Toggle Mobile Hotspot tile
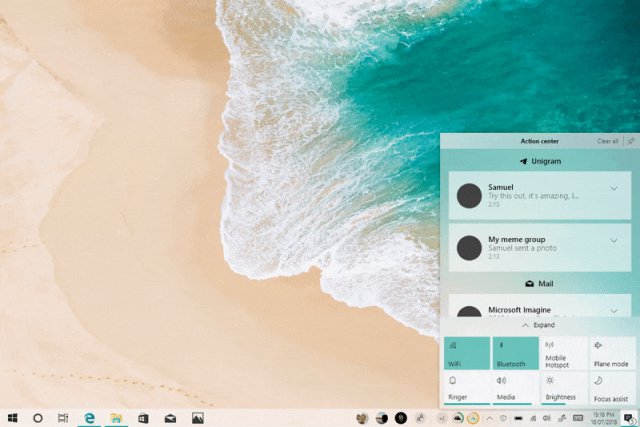The height and width of the screenshot is (427, 640). (564, 353)
